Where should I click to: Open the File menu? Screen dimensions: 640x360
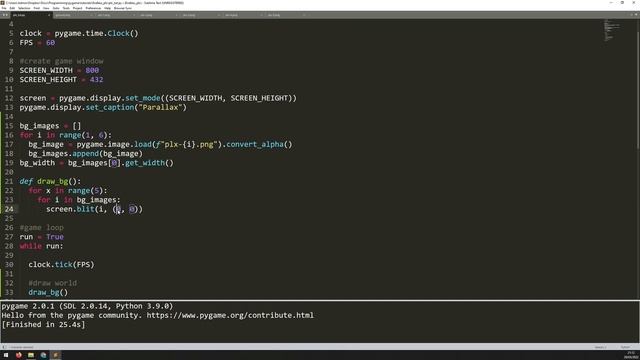pos(4,8)
